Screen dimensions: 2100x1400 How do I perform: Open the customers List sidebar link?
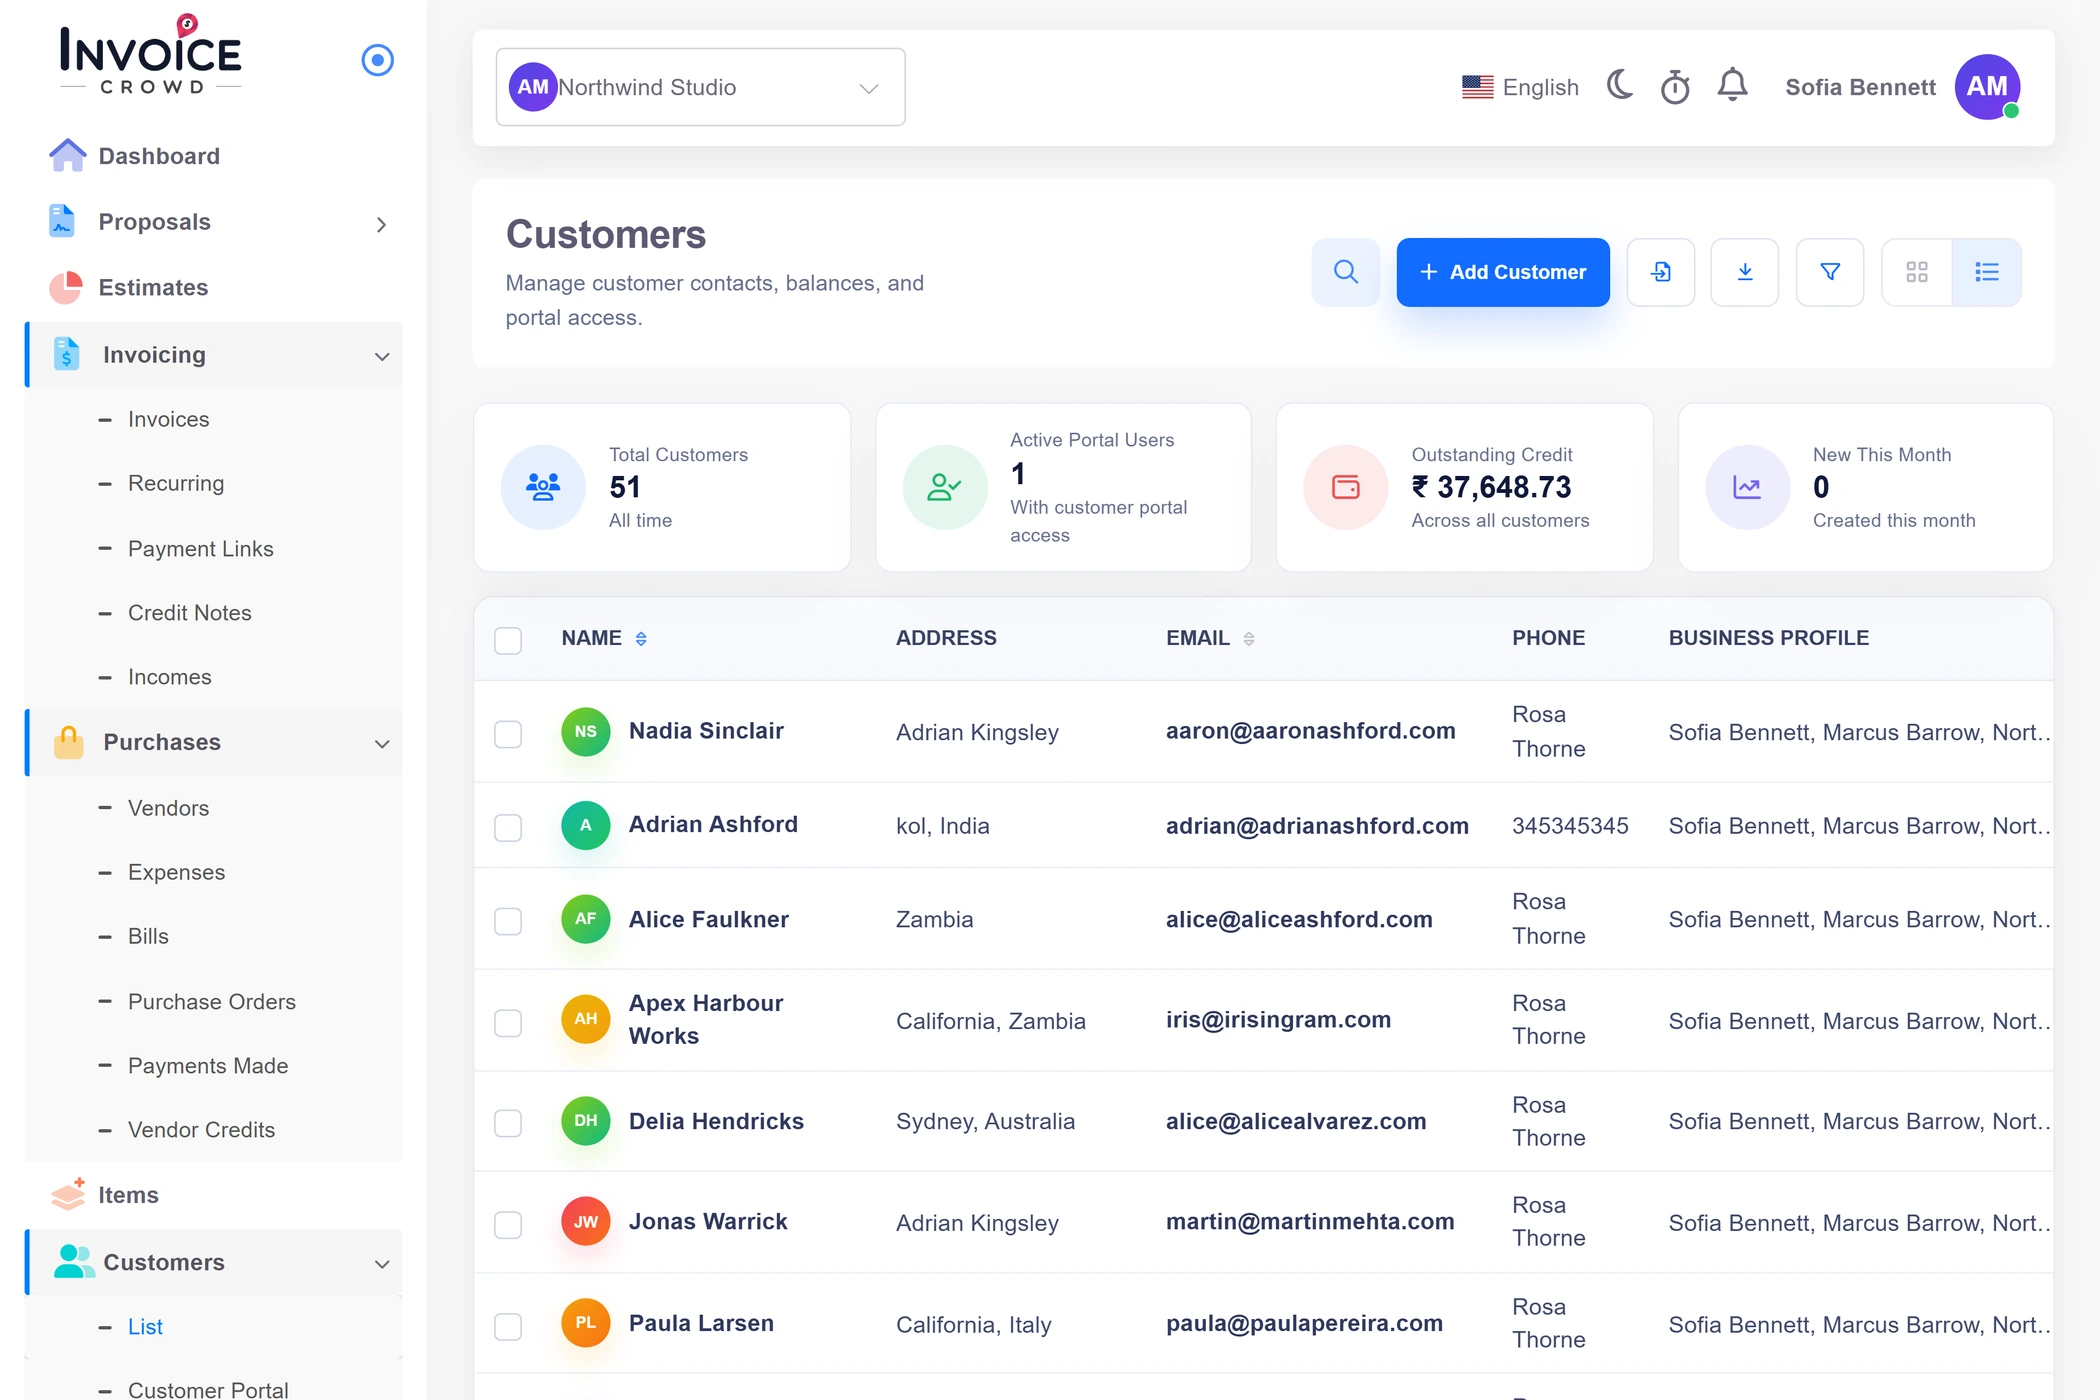click(145, 1326)
